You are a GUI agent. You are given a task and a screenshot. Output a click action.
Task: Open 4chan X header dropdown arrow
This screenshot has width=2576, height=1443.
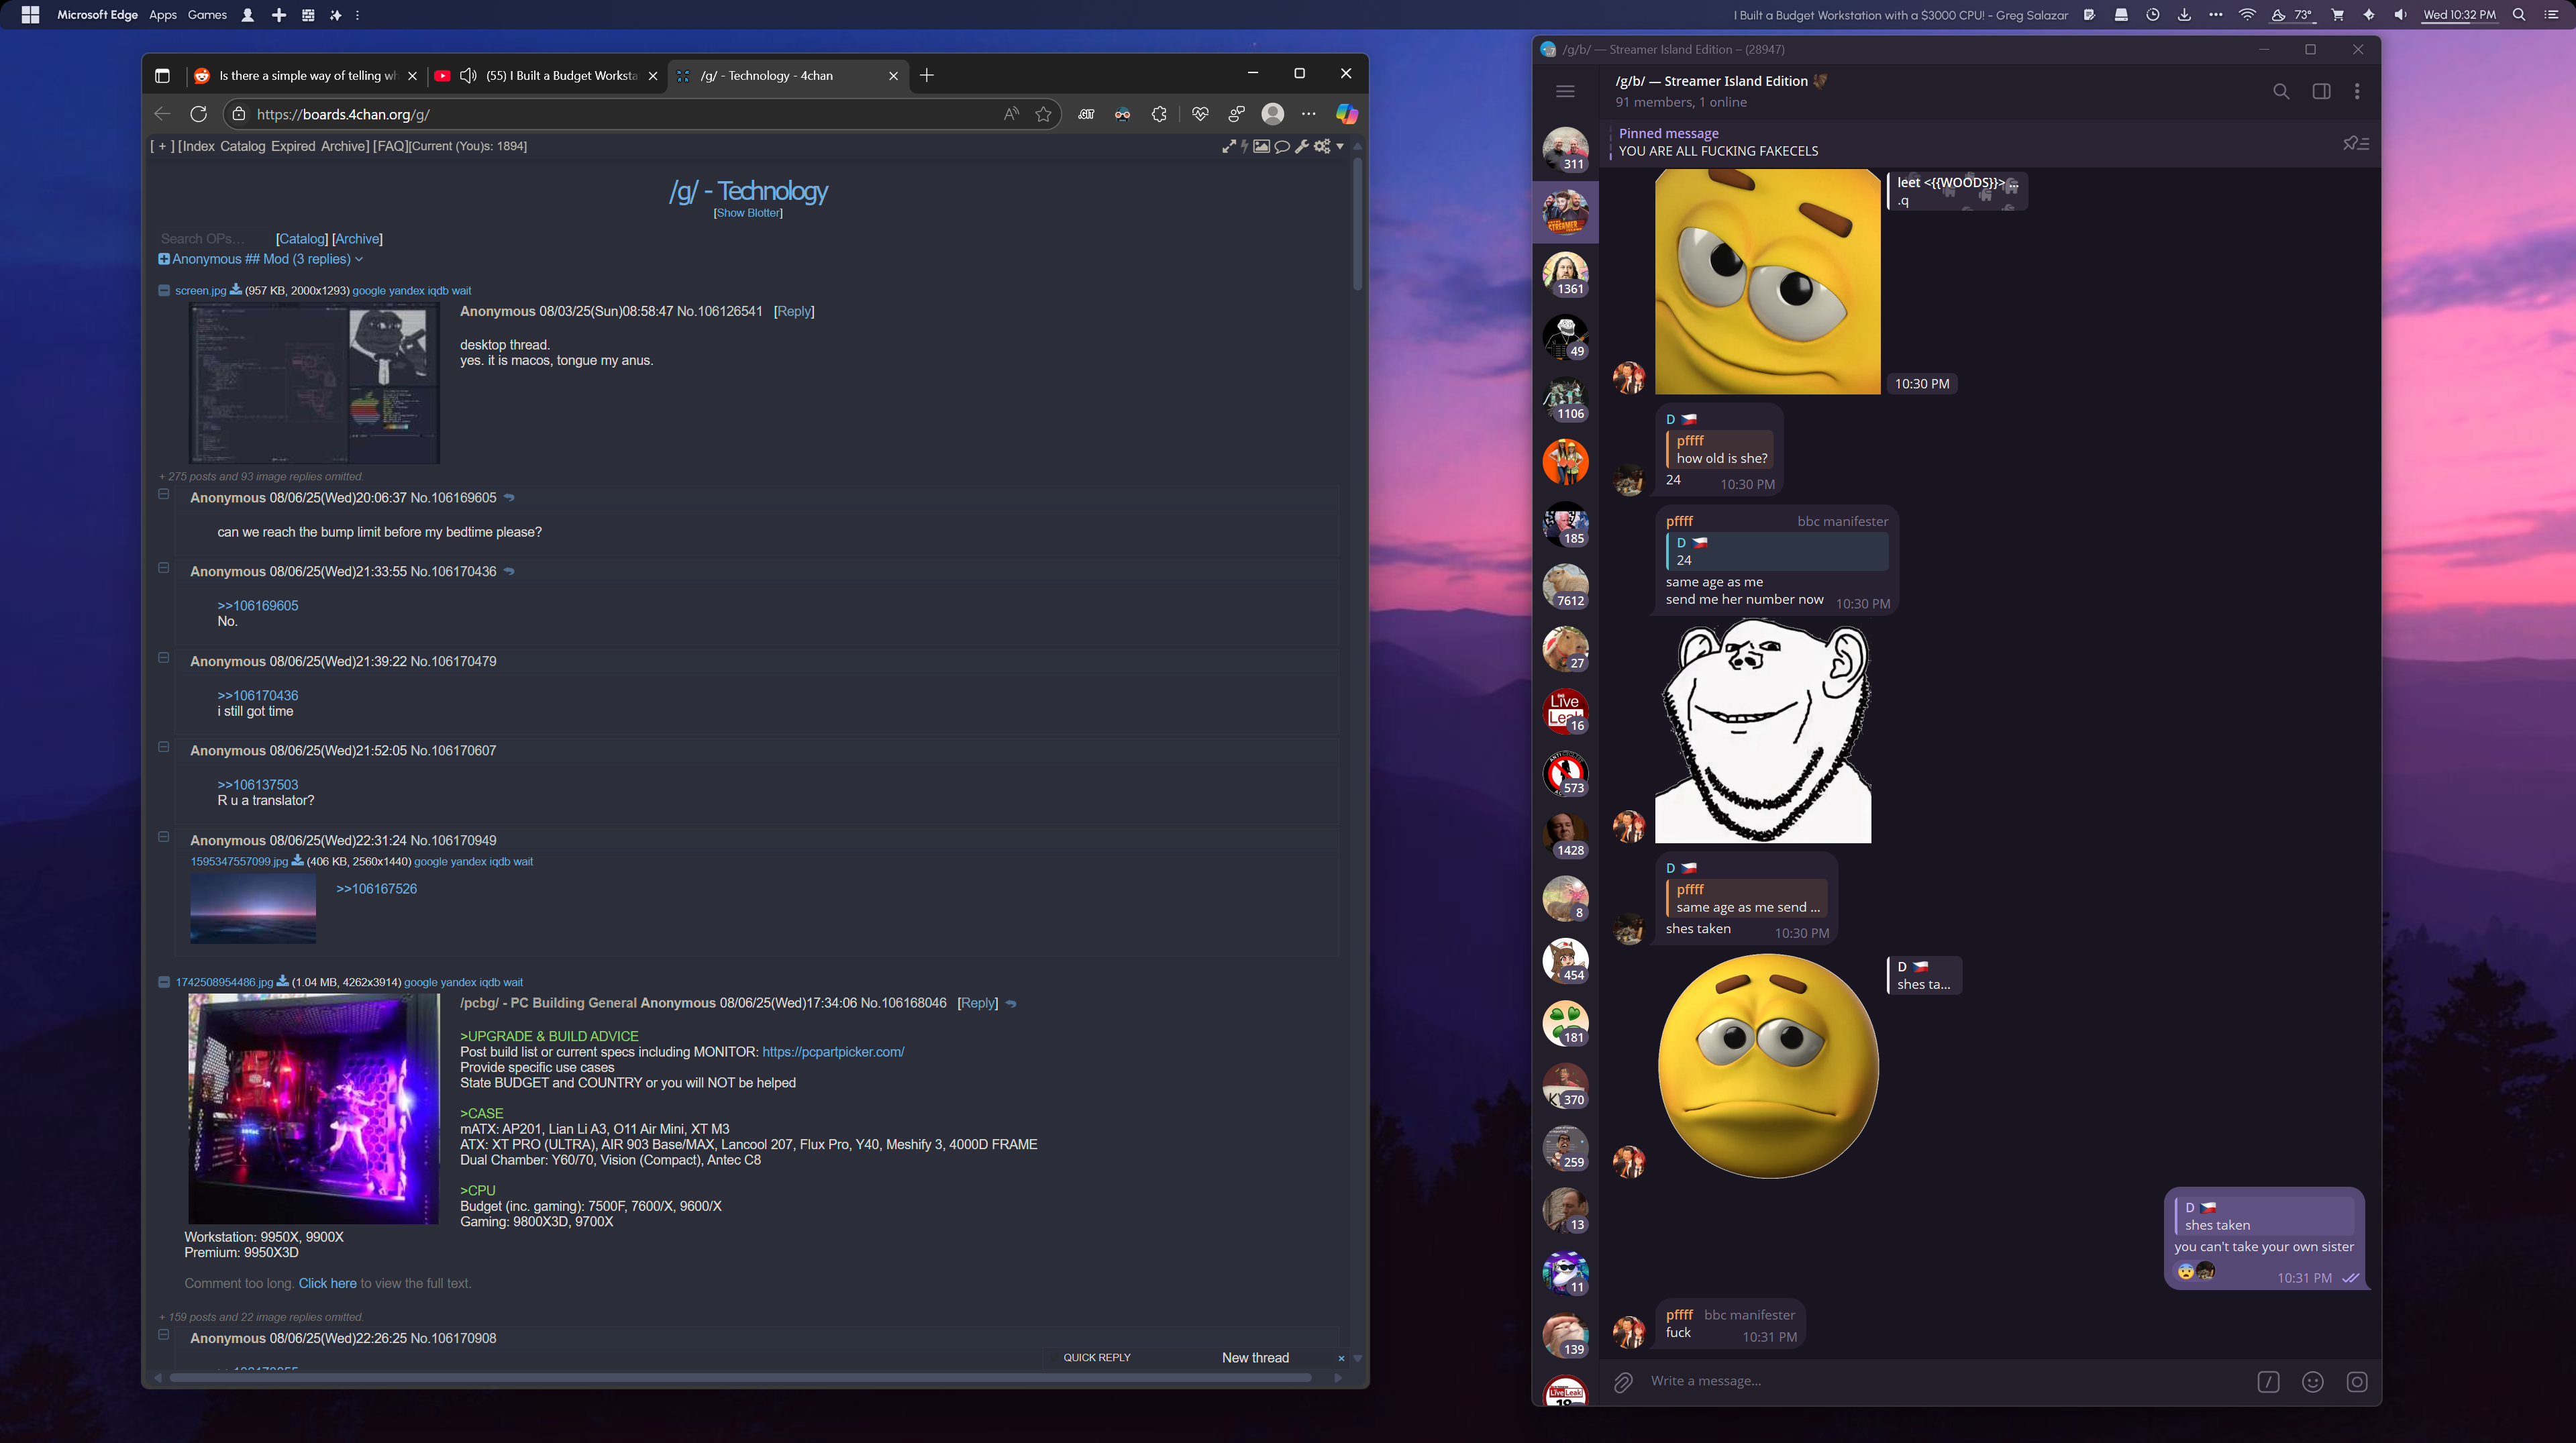[x=1340, y=146]
